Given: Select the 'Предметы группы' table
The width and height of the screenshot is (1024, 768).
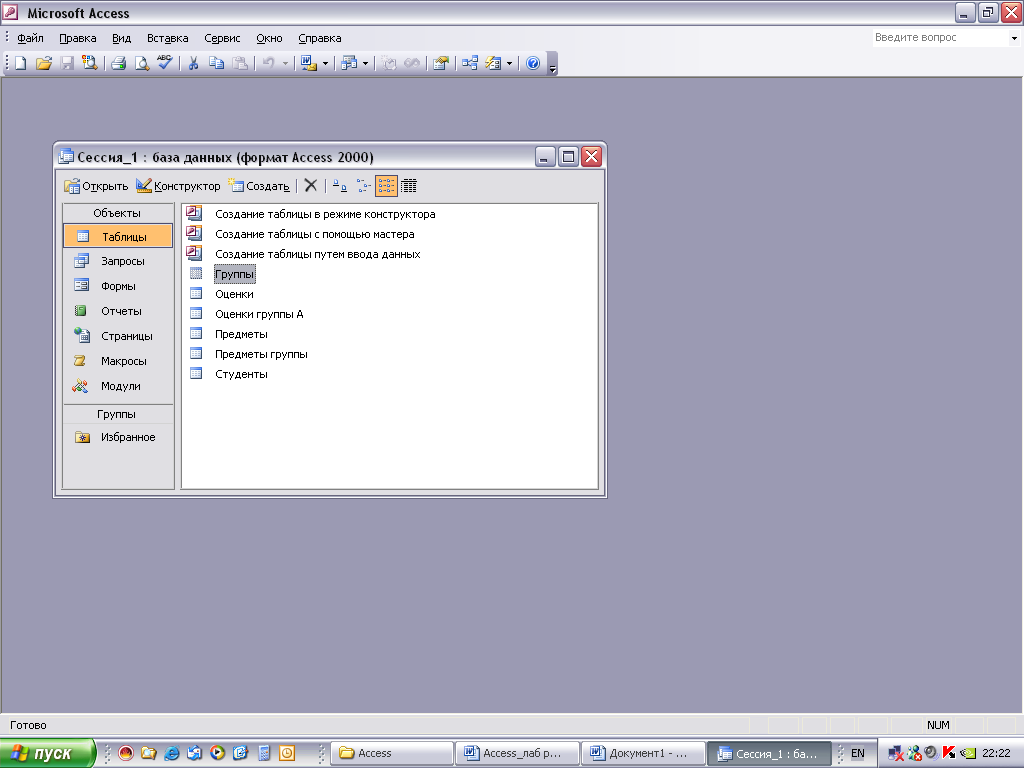Looking at the screenshot, I should click(261, 355).
